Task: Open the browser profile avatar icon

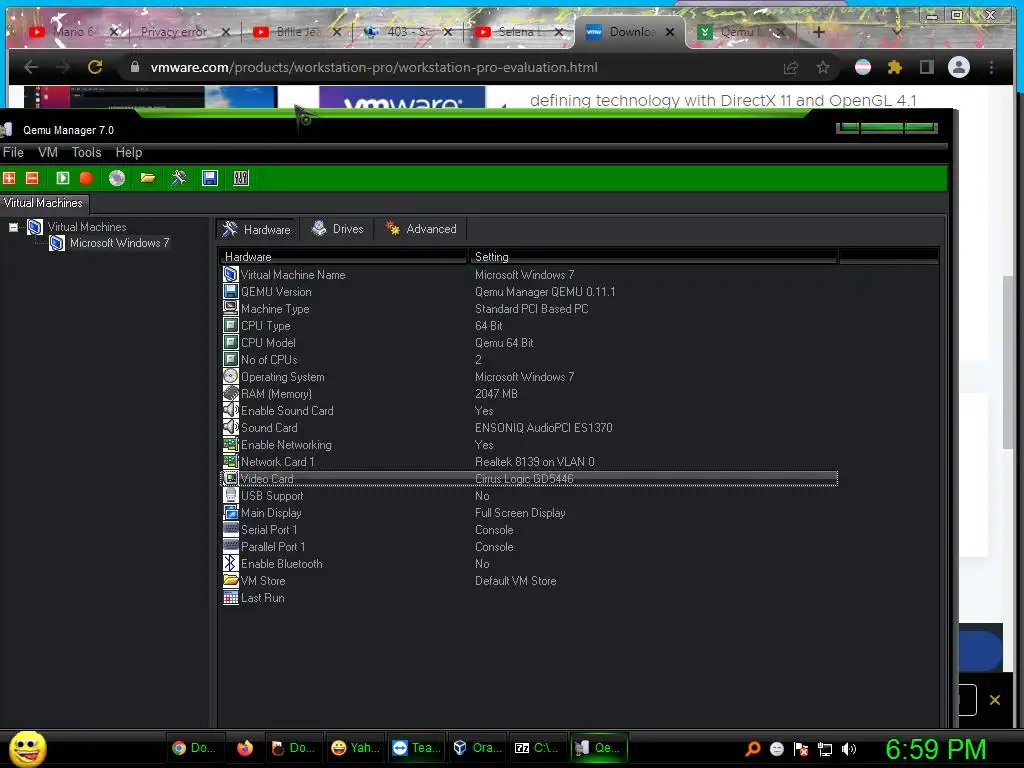Action: click(x=959, y=67)
